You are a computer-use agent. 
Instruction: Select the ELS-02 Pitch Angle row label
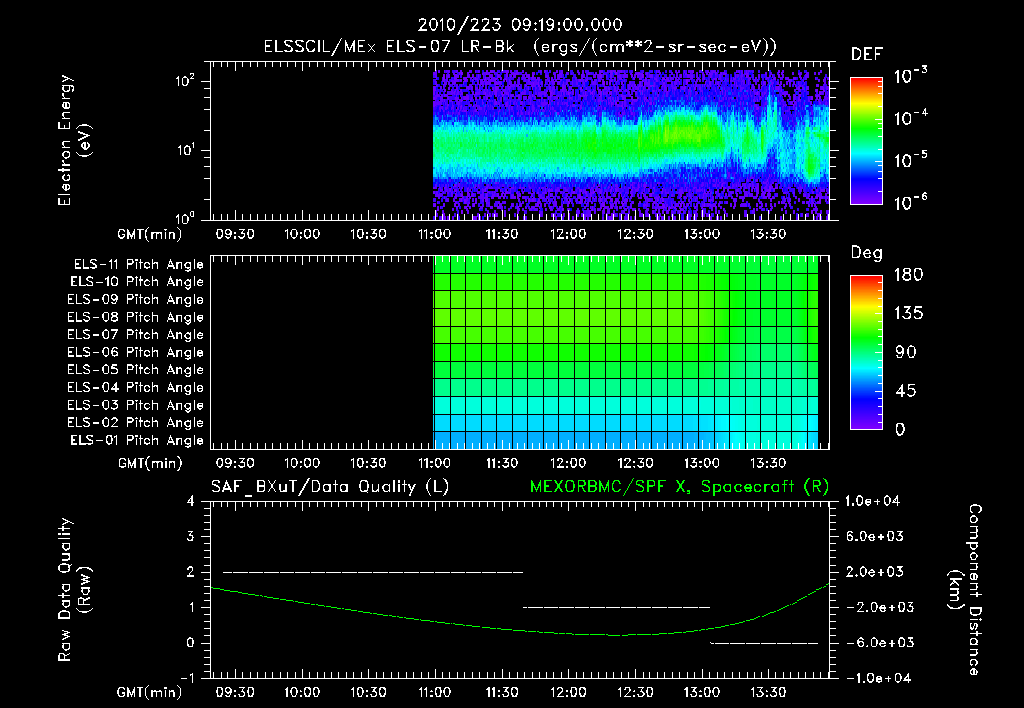(x=135, y=423)
